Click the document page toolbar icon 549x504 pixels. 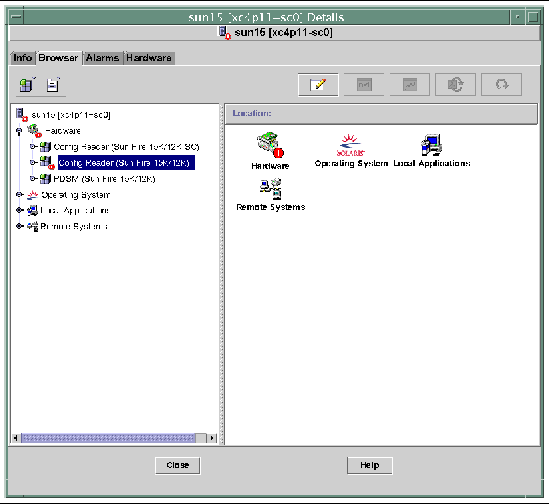53,85
